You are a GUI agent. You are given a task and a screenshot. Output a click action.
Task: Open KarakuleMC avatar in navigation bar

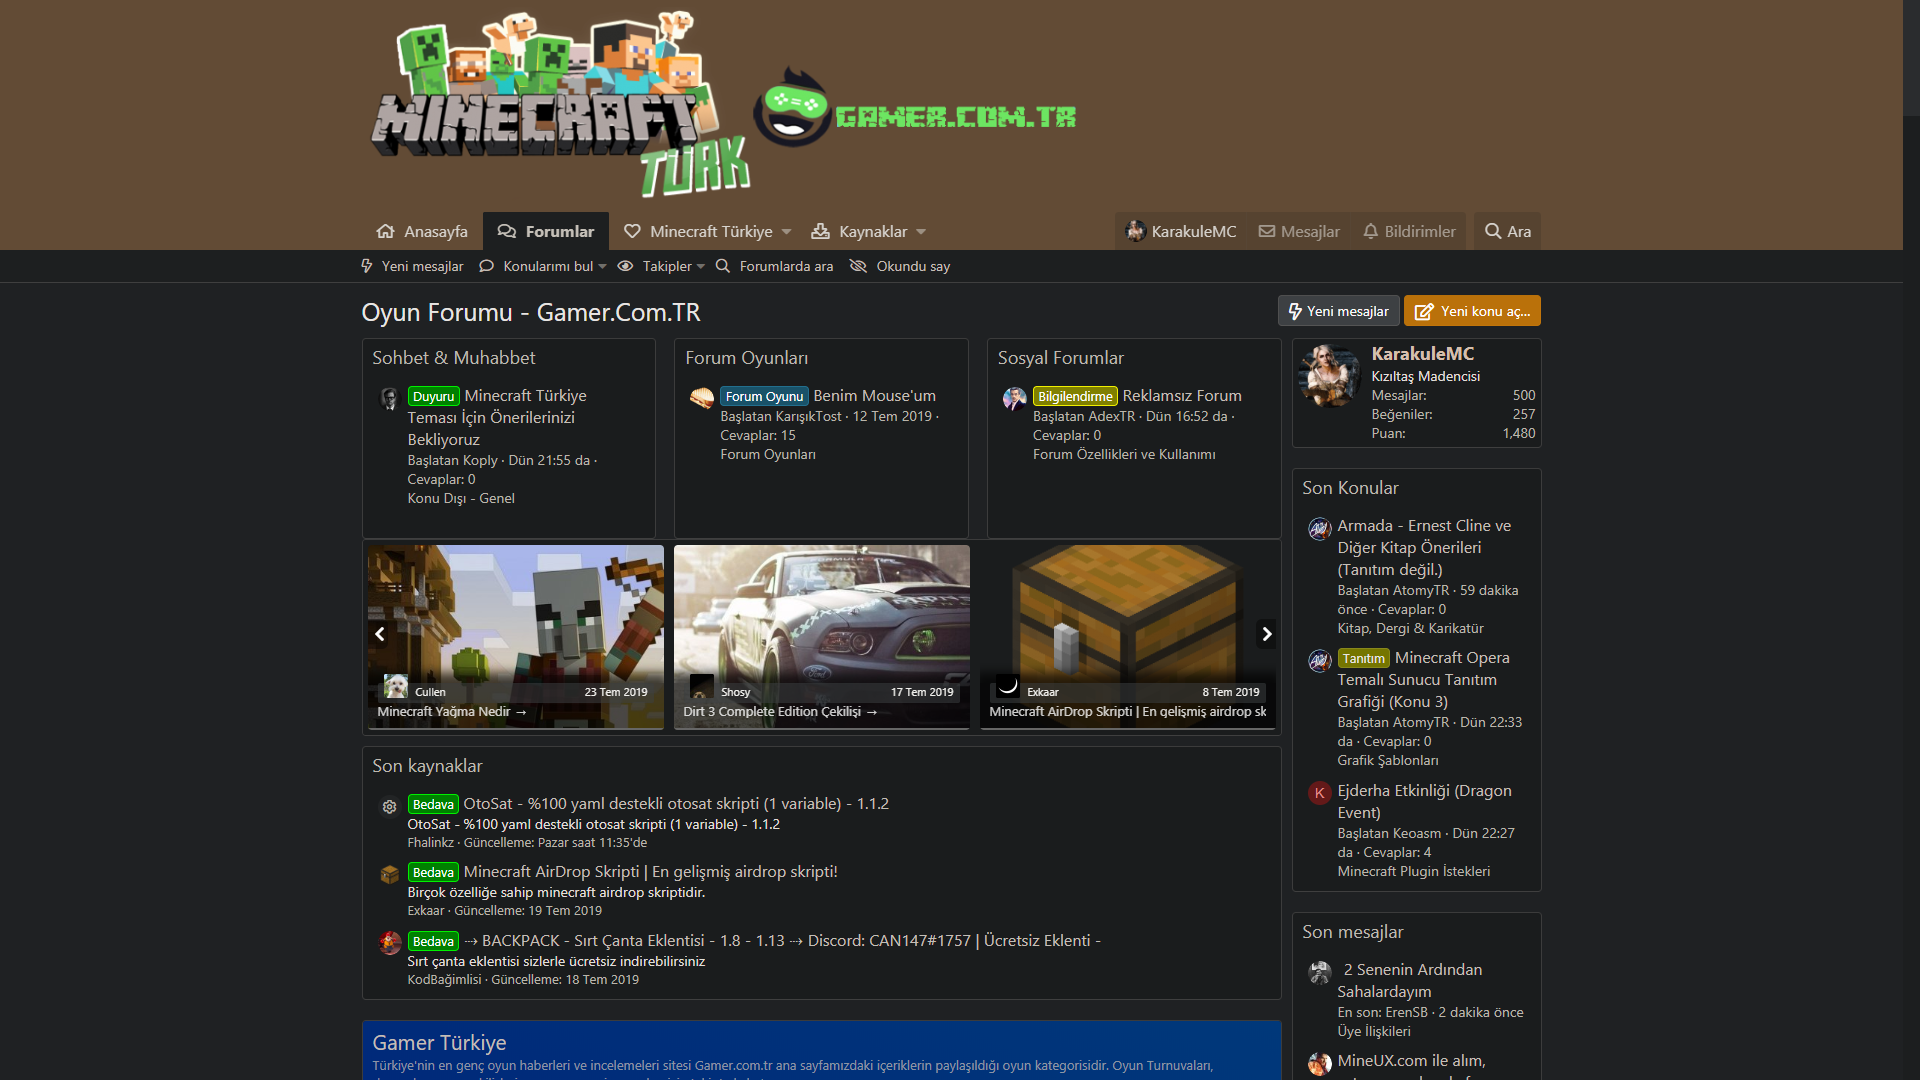click(x=1135, y=231)
